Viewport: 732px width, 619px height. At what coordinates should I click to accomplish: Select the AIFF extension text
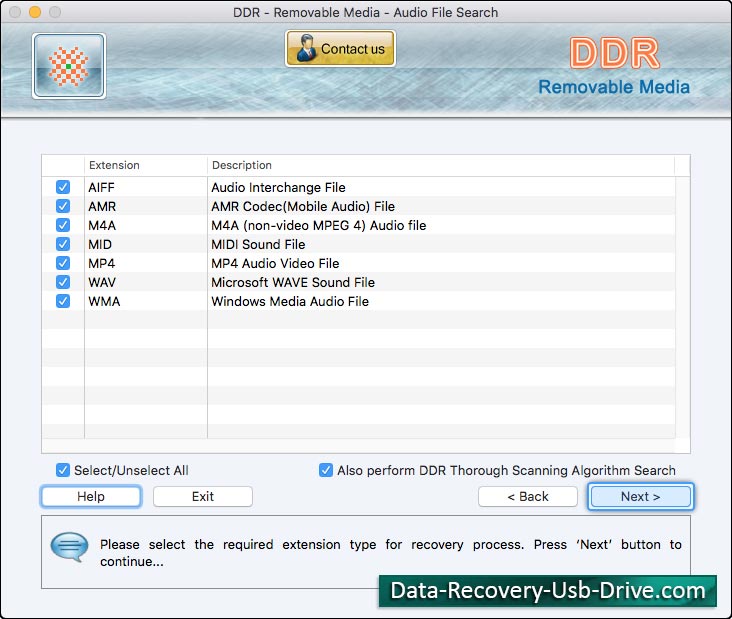pos(101,188)
